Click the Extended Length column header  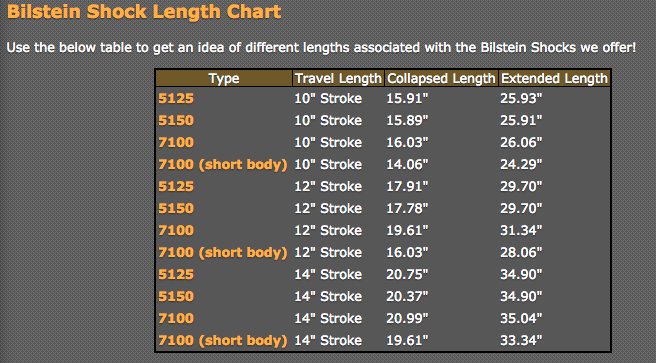(554, 78)
